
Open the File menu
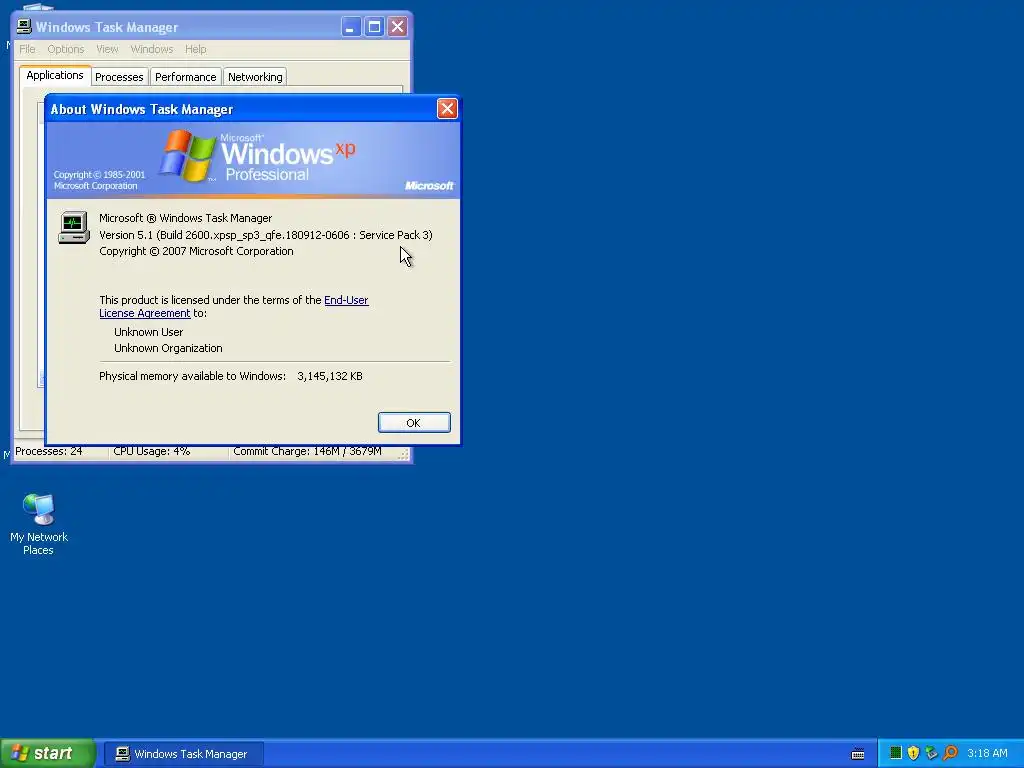pyautogui.click(x=27, y=49)
